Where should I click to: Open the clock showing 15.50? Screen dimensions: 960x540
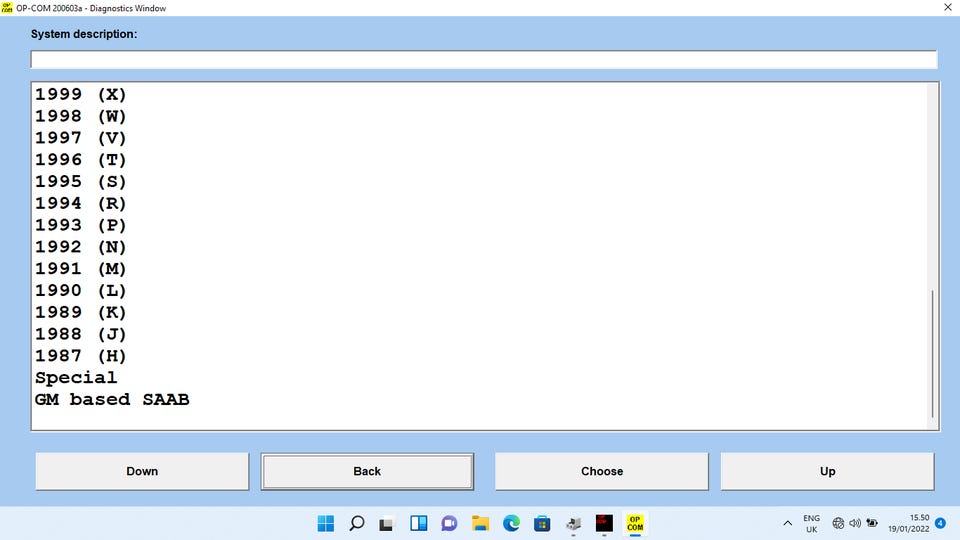pyautogui.click(x=909, y=523)
